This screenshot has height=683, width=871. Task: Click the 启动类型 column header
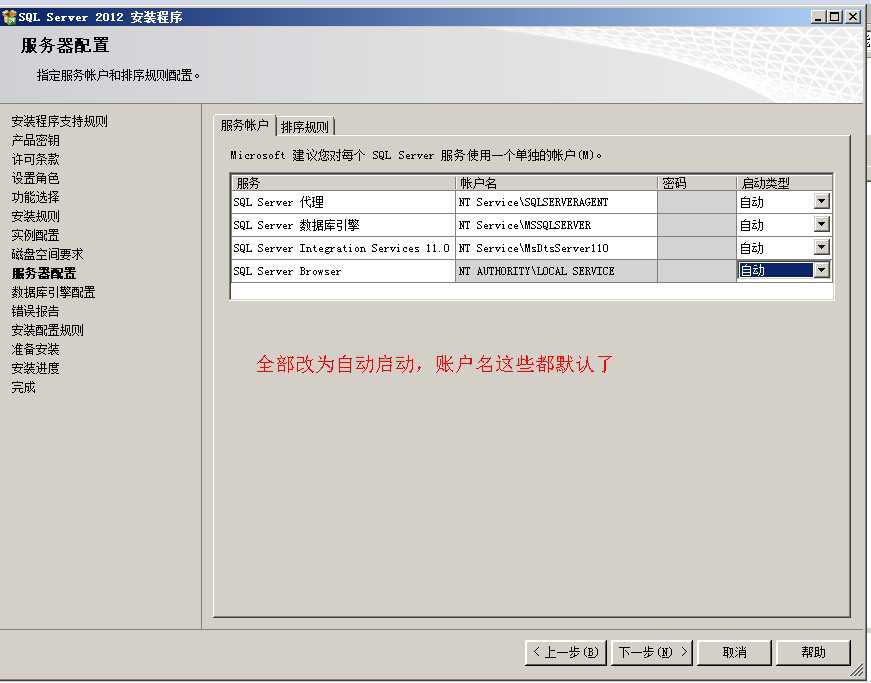(x=784, y=183)
